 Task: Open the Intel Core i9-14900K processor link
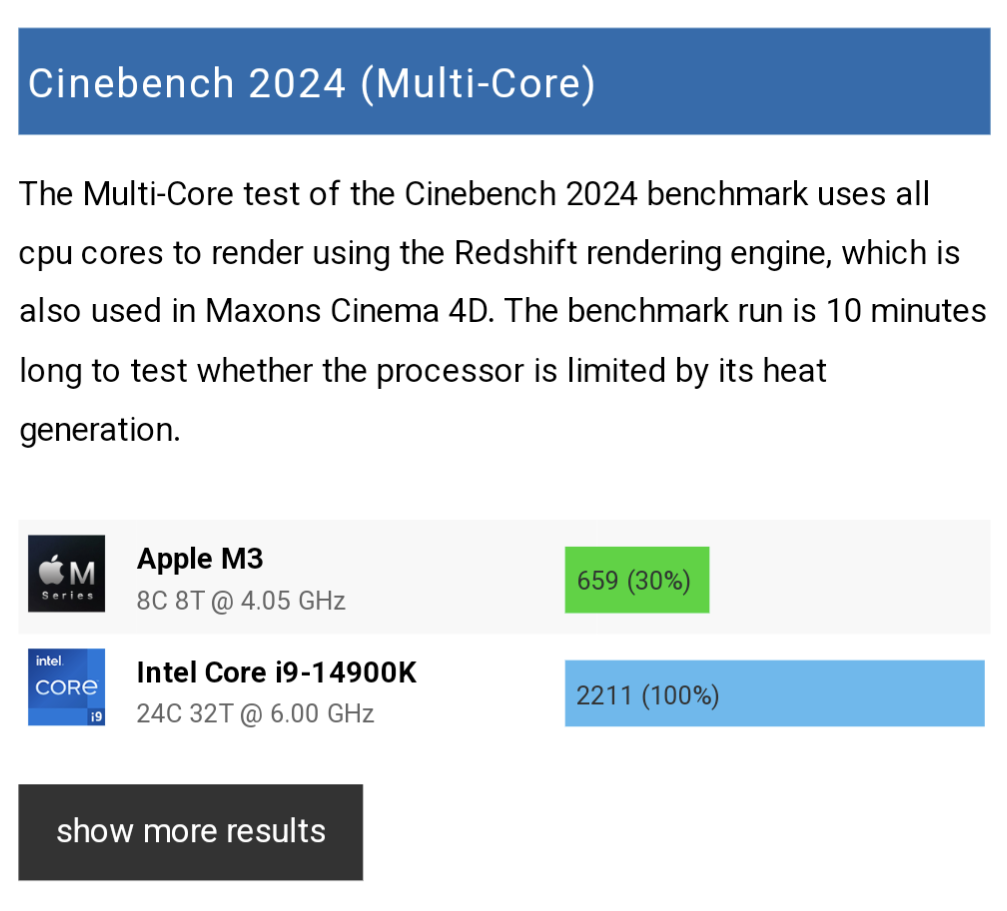(x=276, y=672)
